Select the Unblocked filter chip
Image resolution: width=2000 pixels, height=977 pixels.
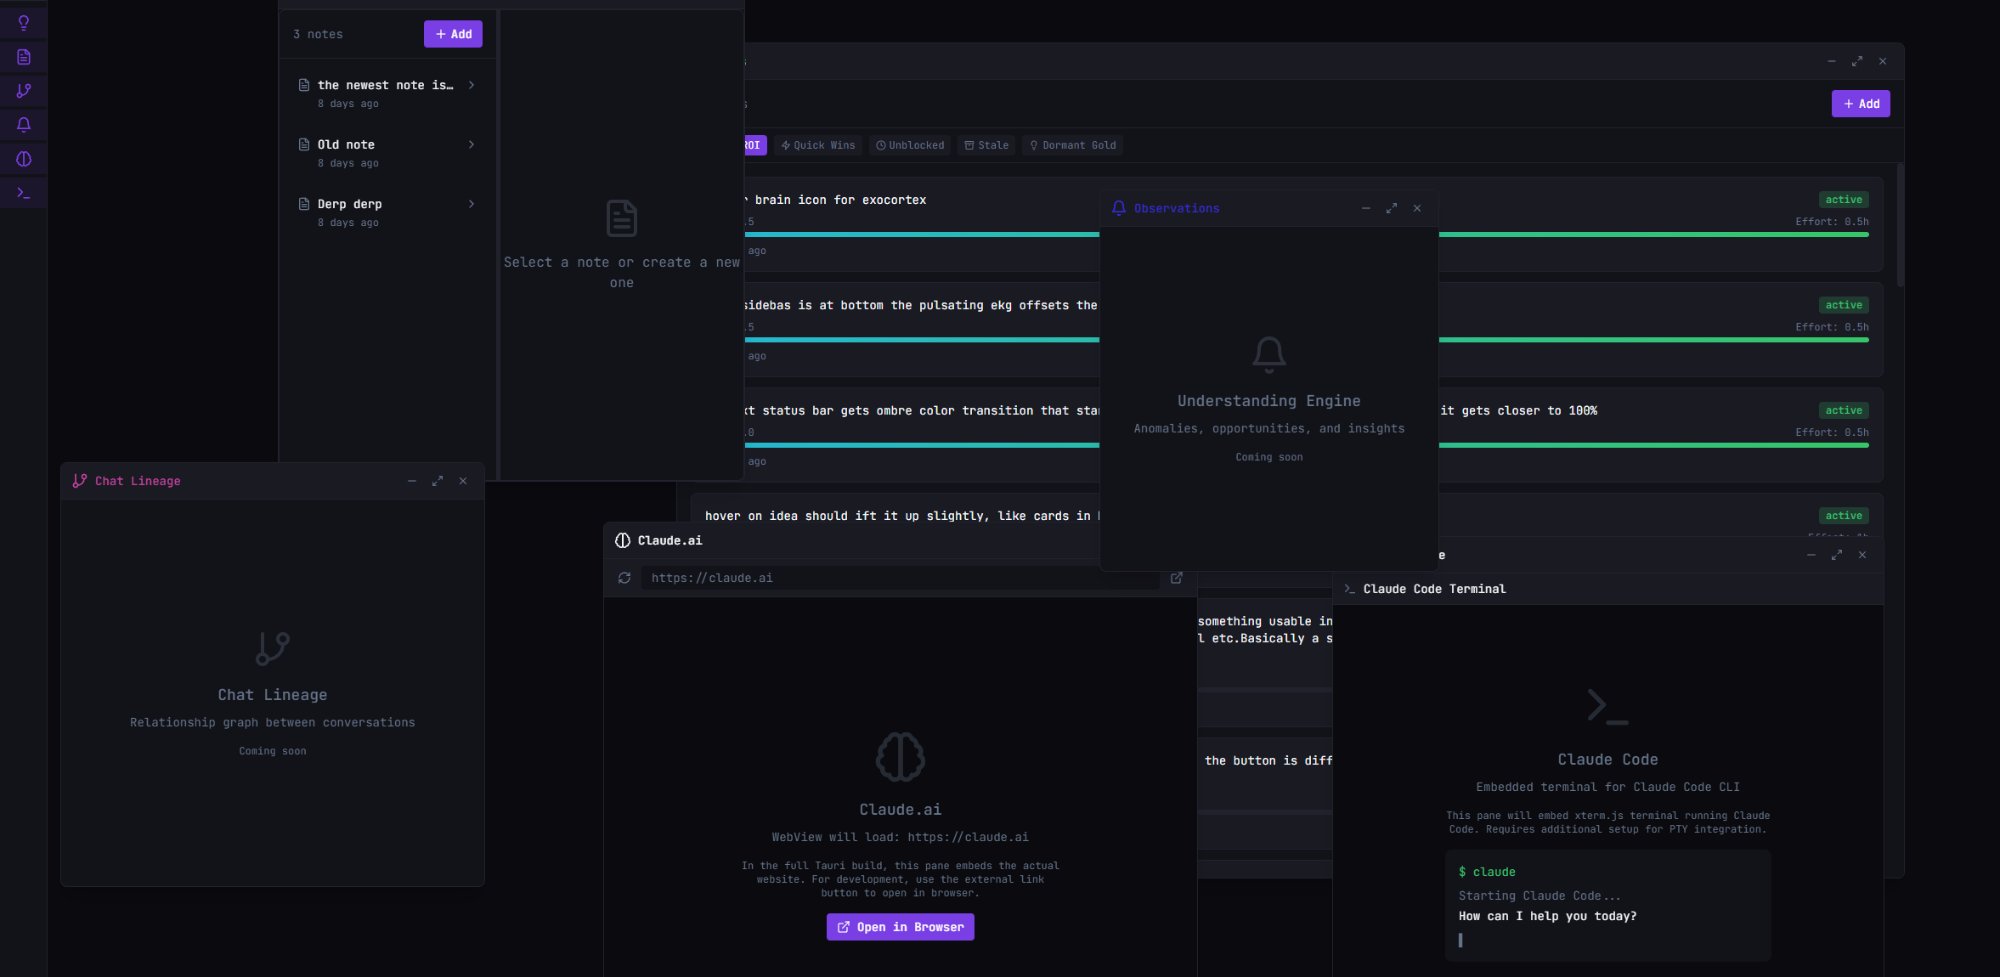tap(910, 145)
